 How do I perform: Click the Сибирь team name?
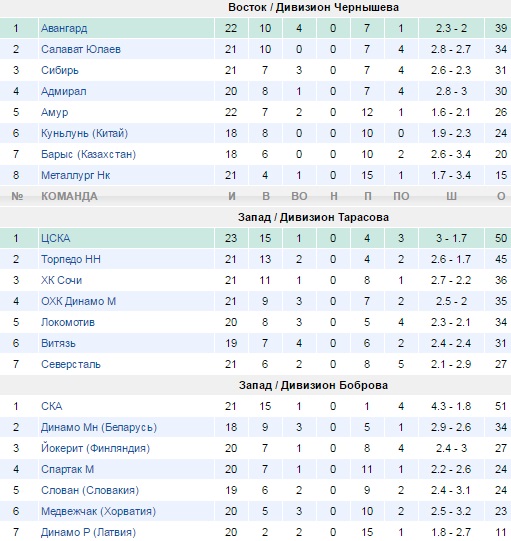[60, 70]
